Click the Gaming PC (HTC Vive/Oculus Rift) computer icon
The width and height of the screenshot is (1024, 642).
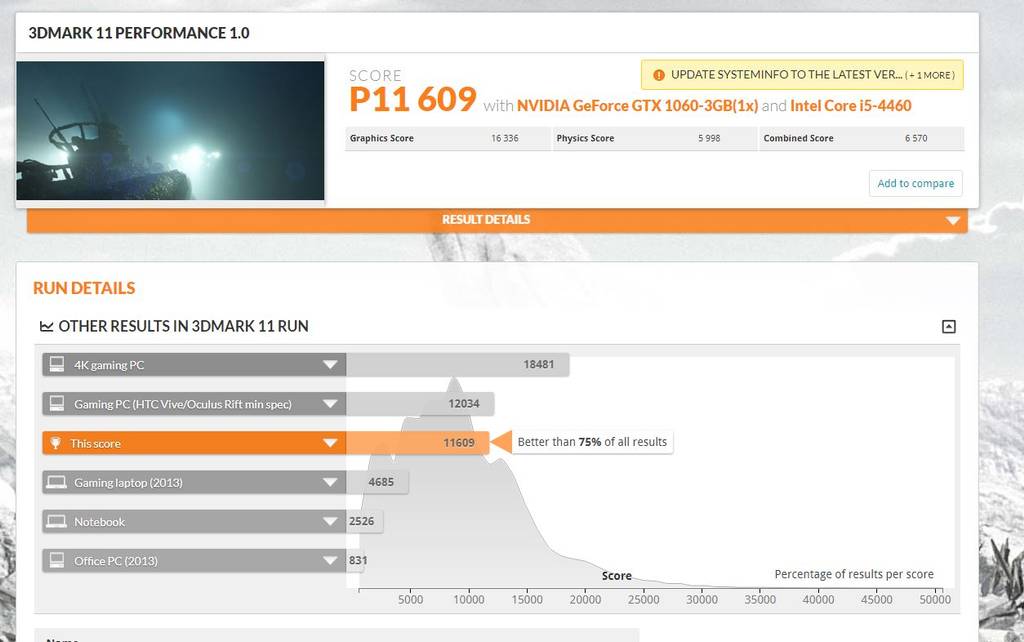[x=57, y=404]
